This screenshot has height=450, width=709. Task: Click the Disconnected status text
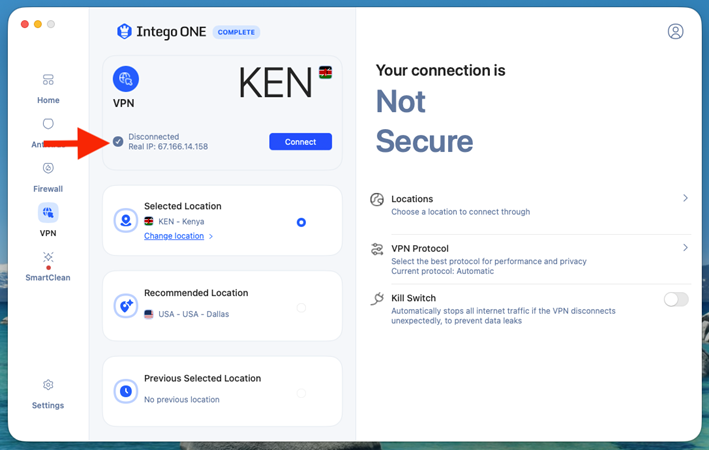(x=154, y=137)
